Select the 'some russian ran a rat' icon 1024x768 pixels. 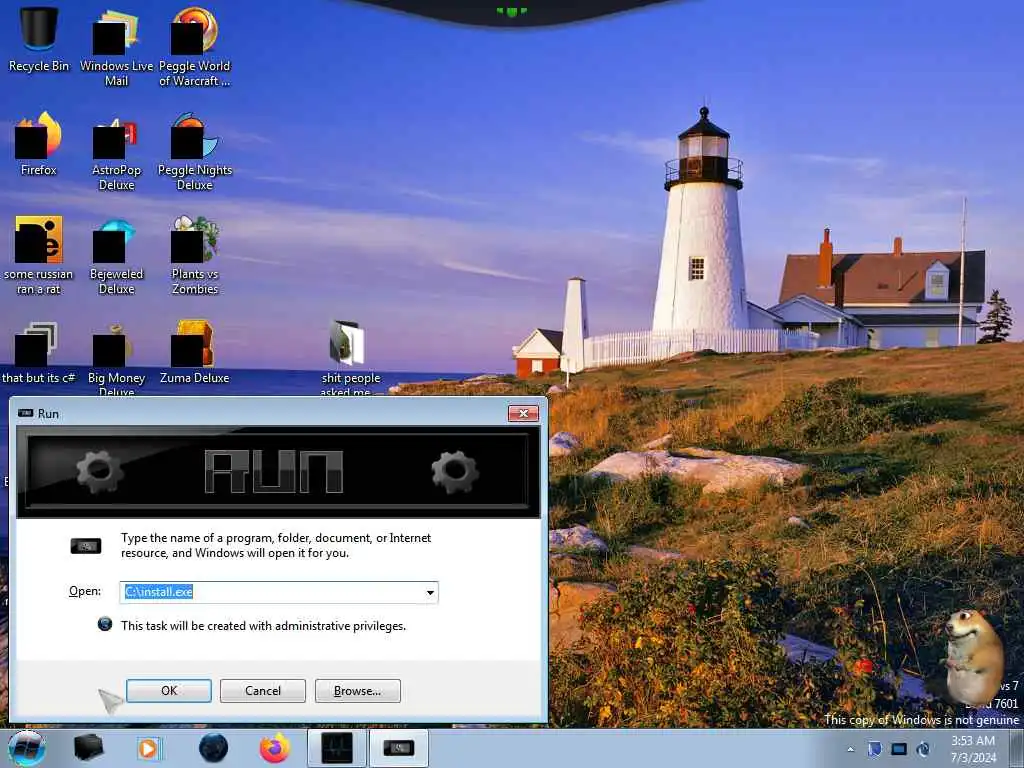click(x=39, y=255)
